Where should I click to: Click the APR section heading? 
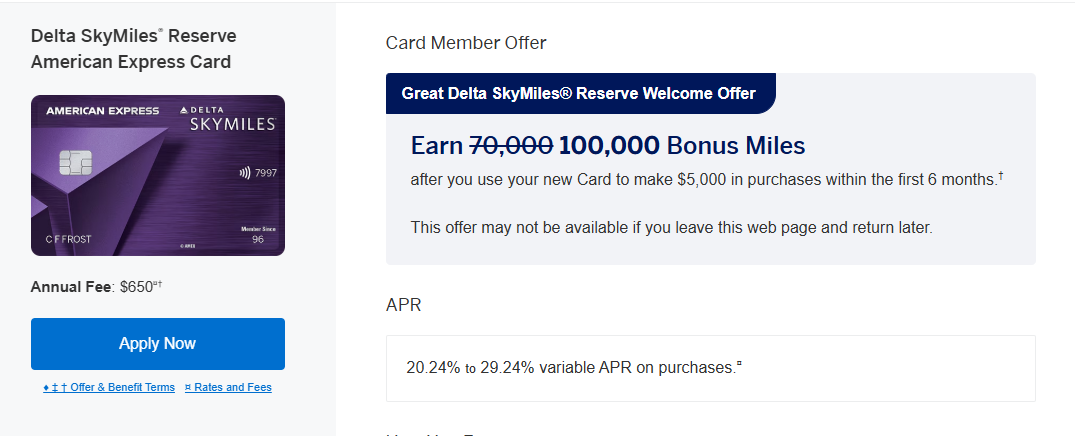pyautogui.click(x=404, y=304)
